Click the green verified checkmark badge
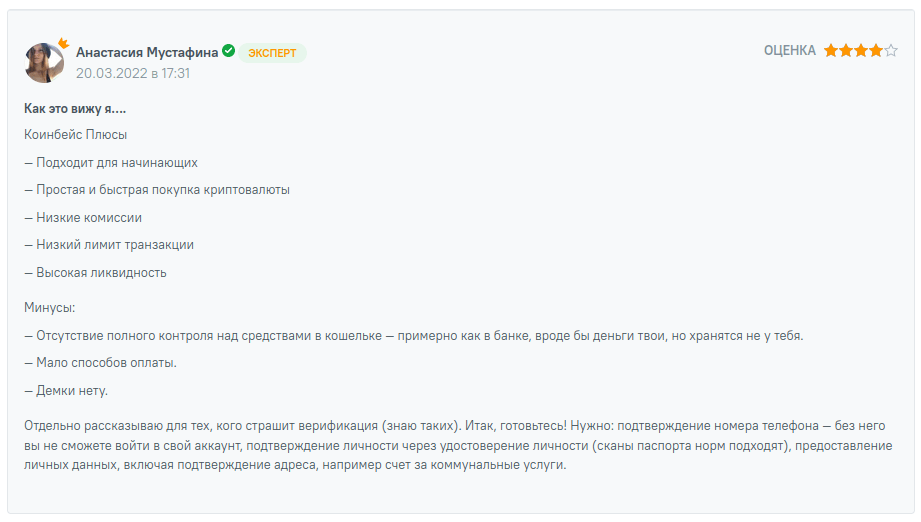This screenshot has width=921, height=522. click(229, 51)
